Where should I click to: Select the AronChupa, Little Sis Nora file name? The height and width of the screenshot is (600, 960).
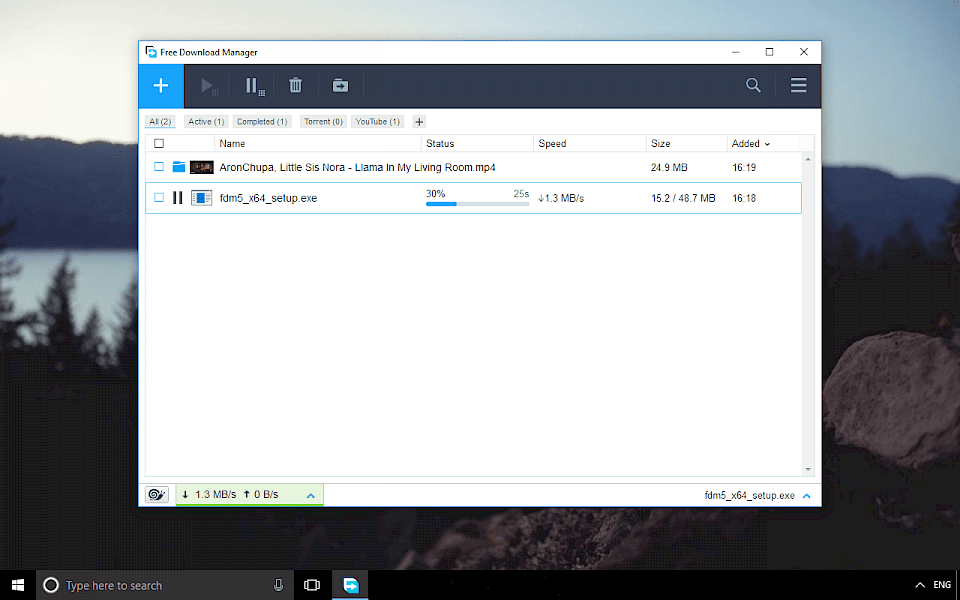358,167
